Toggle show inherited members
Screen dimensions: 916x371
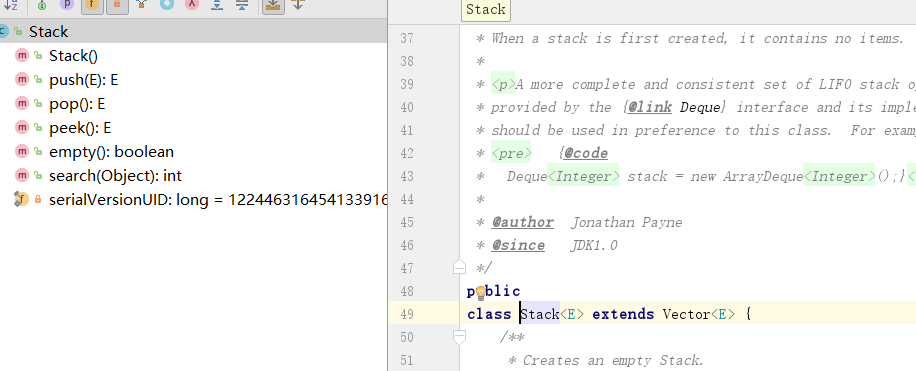click(141, 5)
